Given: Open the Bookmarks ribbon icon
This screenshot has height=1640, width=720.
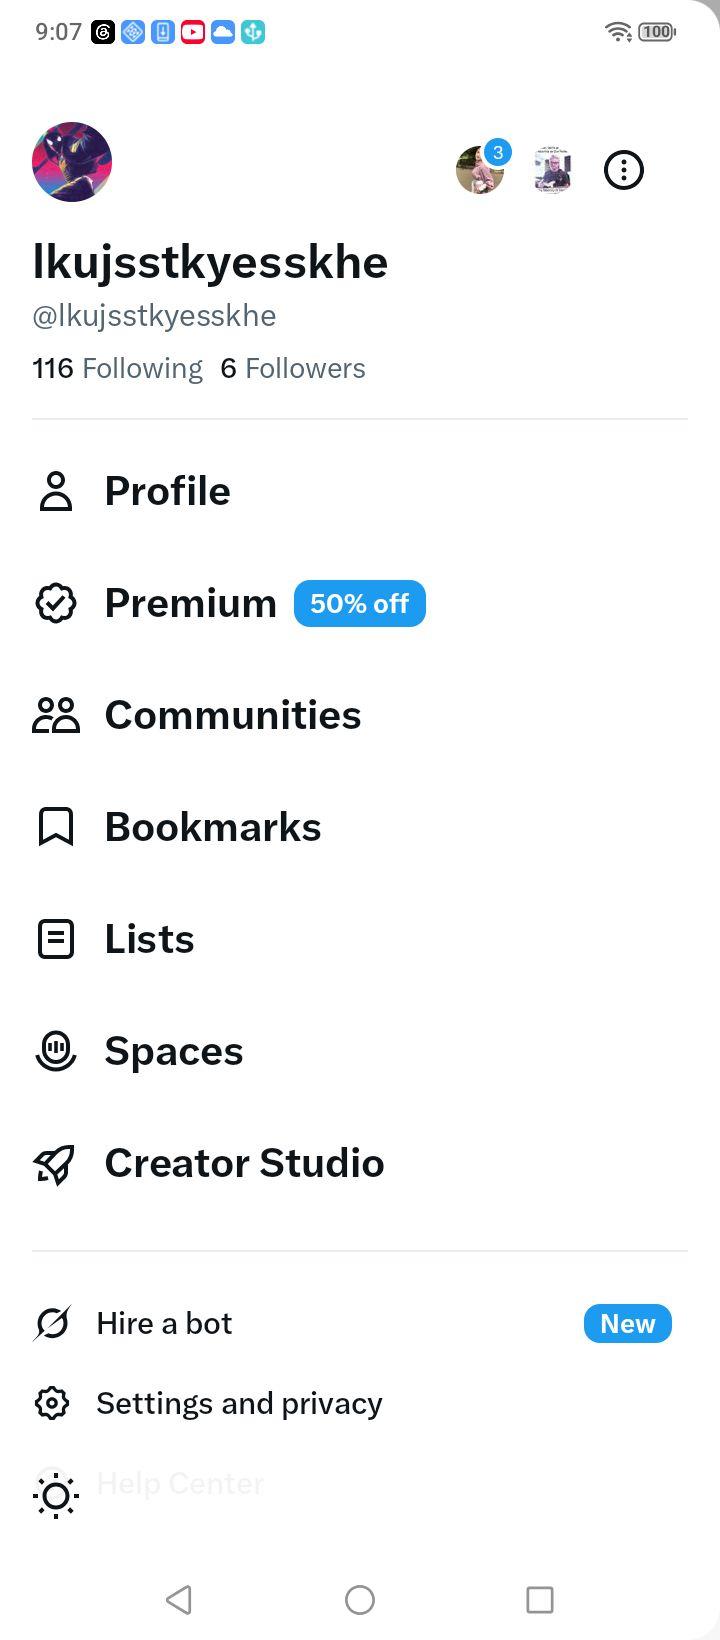Looking at the screenshot, I should point(56,827).
